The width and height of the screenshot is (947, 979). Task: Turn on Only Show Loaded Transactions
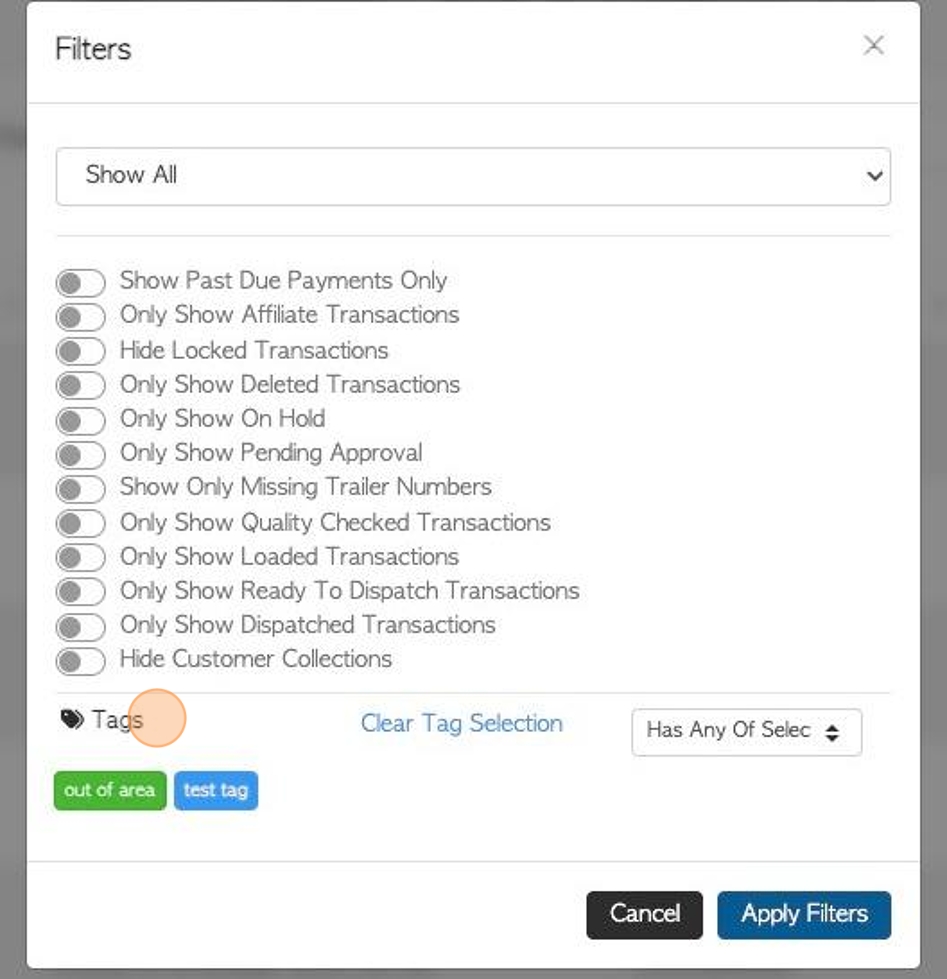pyautogui.click(x=80, y=558)
